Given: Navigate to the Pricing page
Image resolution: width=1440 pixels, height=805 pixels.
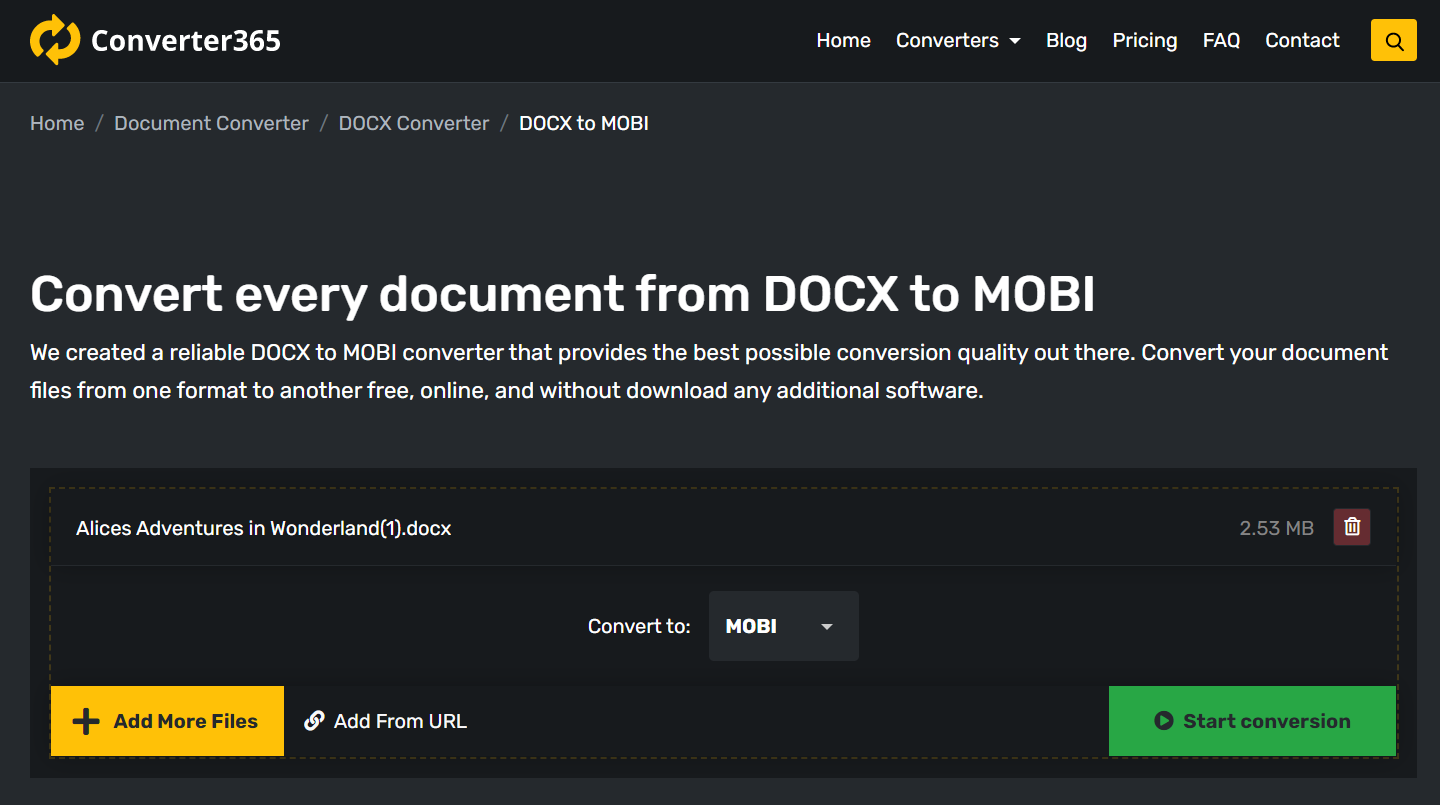Looking at the screenshot, I should click(x=1144, y=41).
